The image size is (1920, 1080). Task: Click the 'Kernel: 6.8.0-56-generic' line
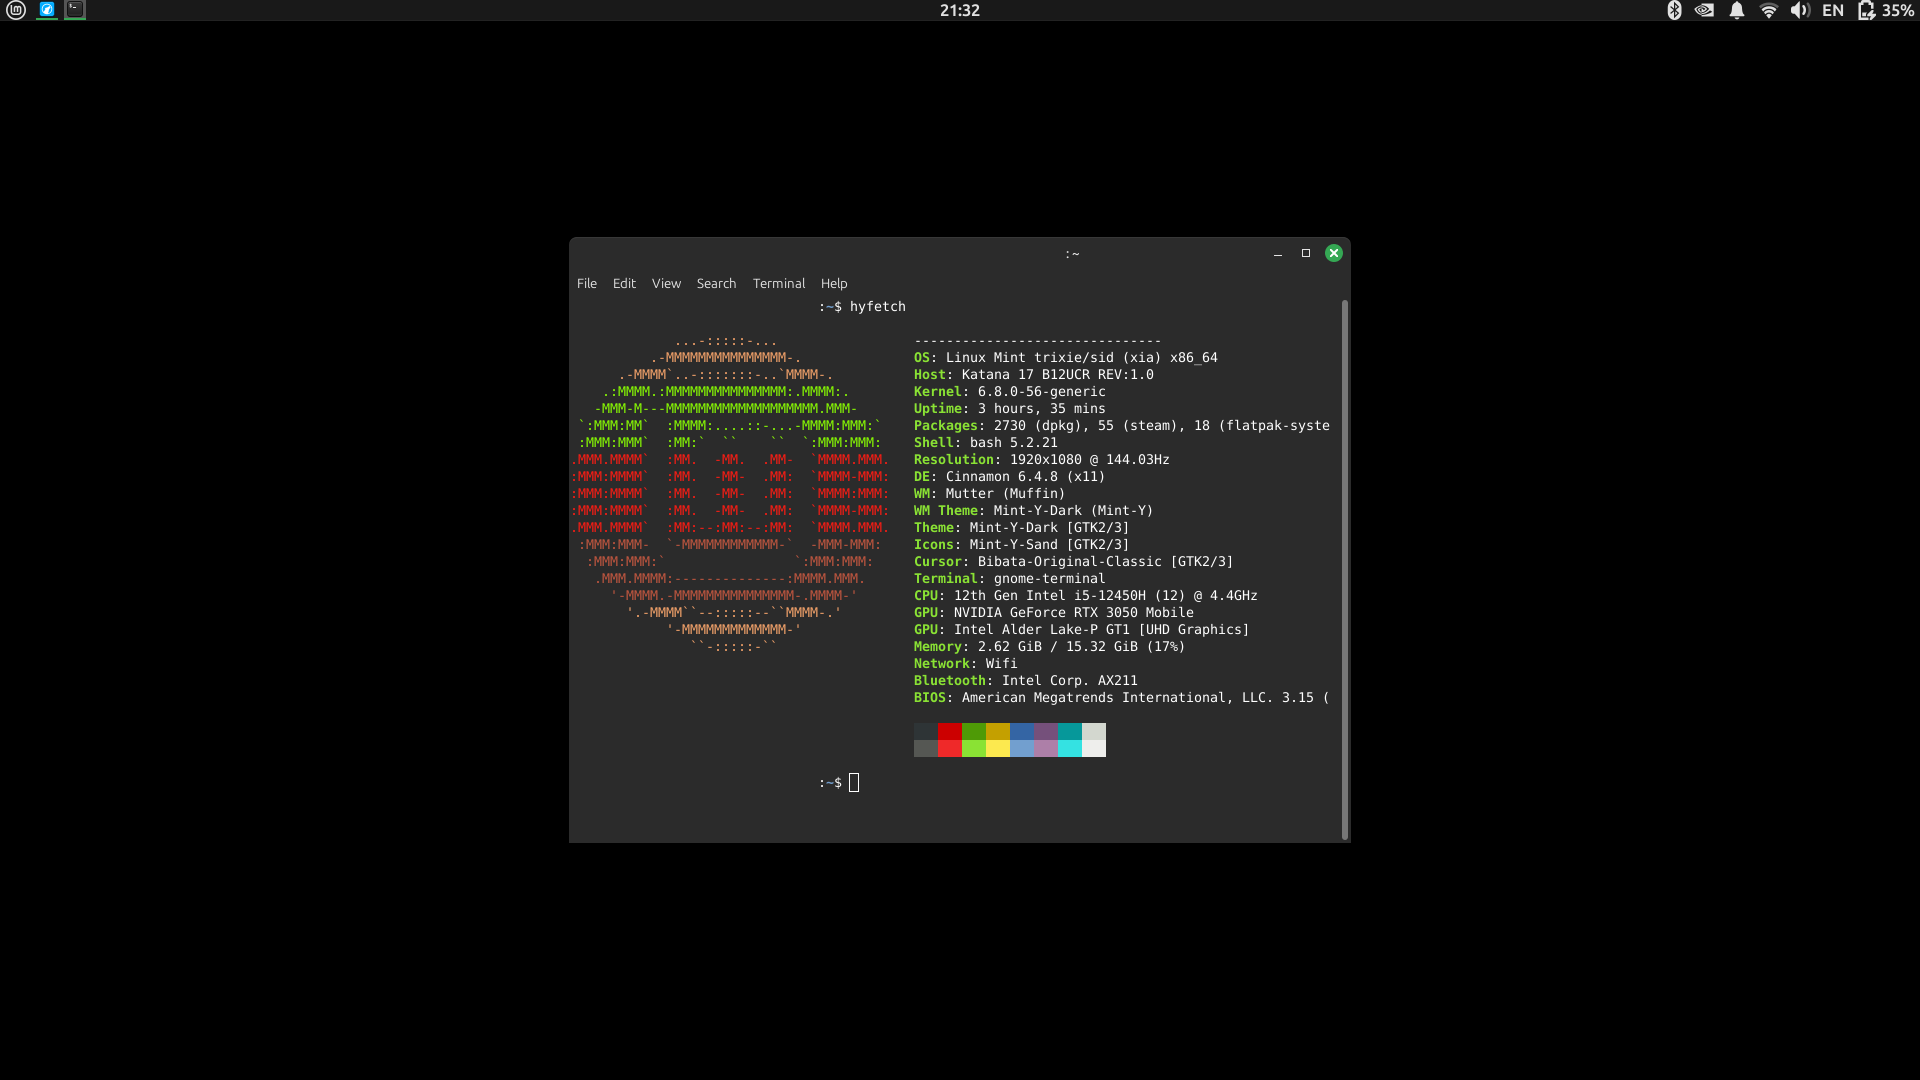click(x=1010, y=392)
